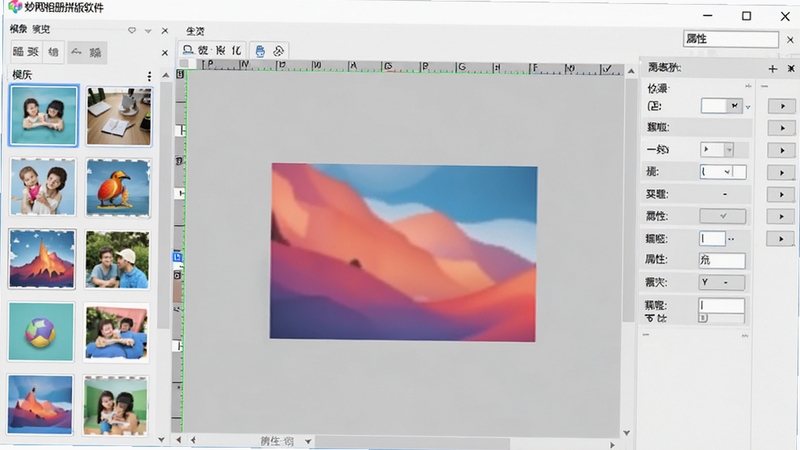Viewport: 800px width, 450px height.
Task: Click the stamp icon at the toolbar start
Action: 188,50
